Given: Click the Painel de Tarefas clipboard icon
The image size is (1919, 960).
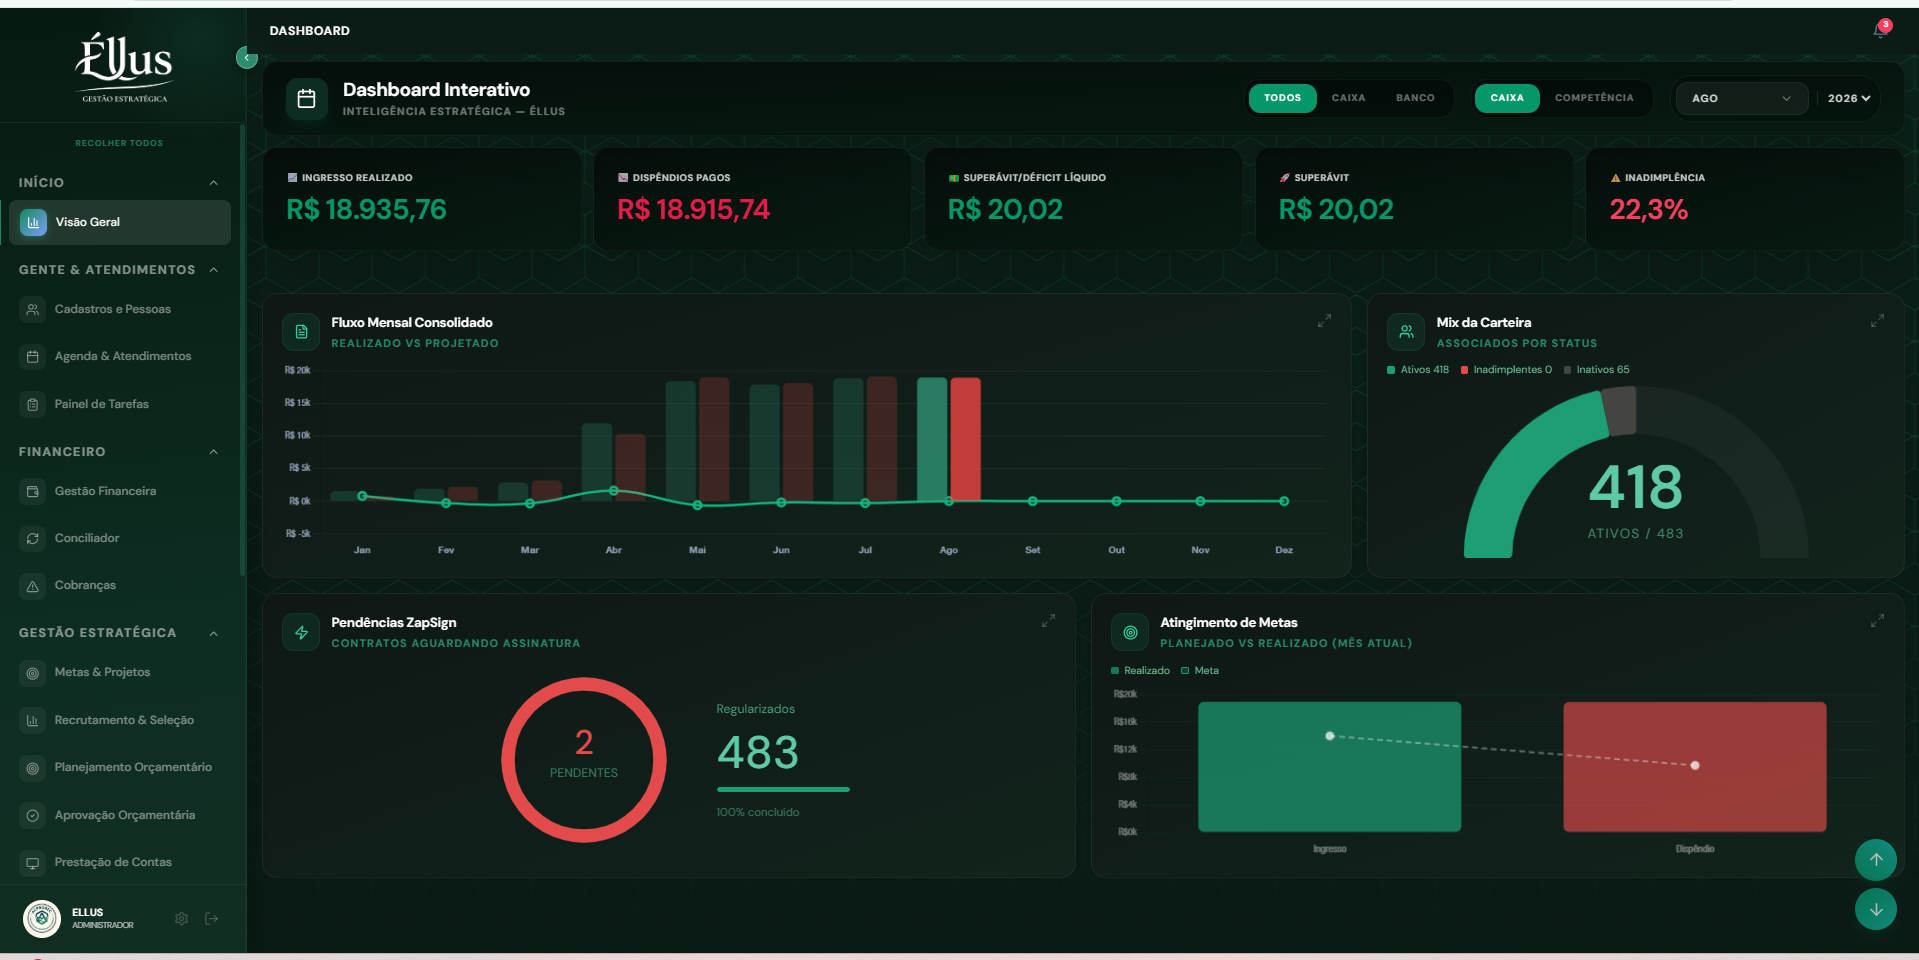Looking at the screenshot, I should tap(33, 405).
